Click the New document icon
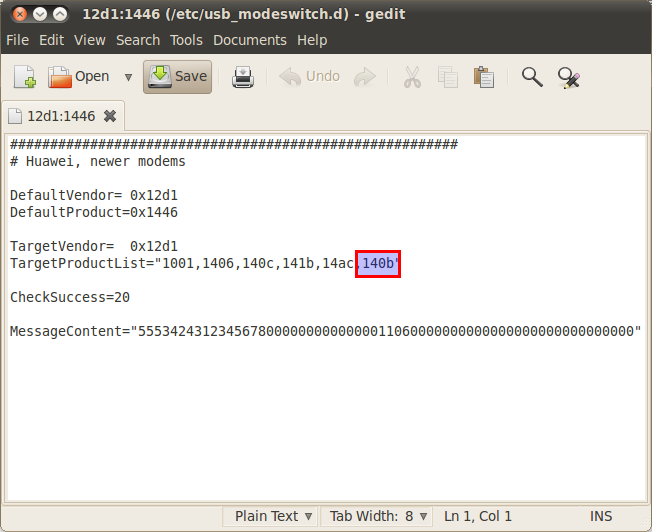This screenshot has height=532, width=652. (x=24, y=77)
